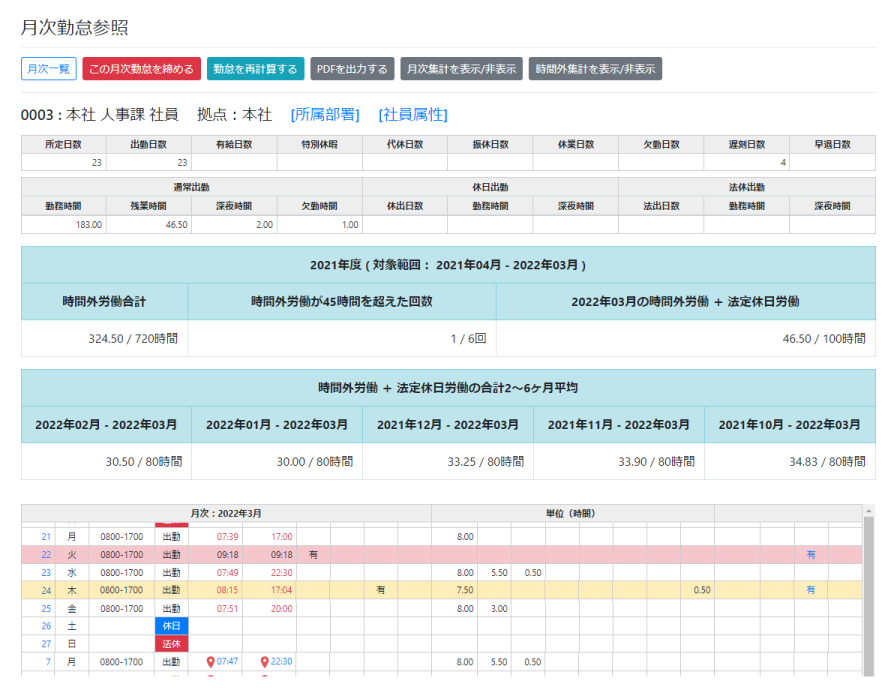
Task: Click the table scrollbar up arrow
Action: 868,511
